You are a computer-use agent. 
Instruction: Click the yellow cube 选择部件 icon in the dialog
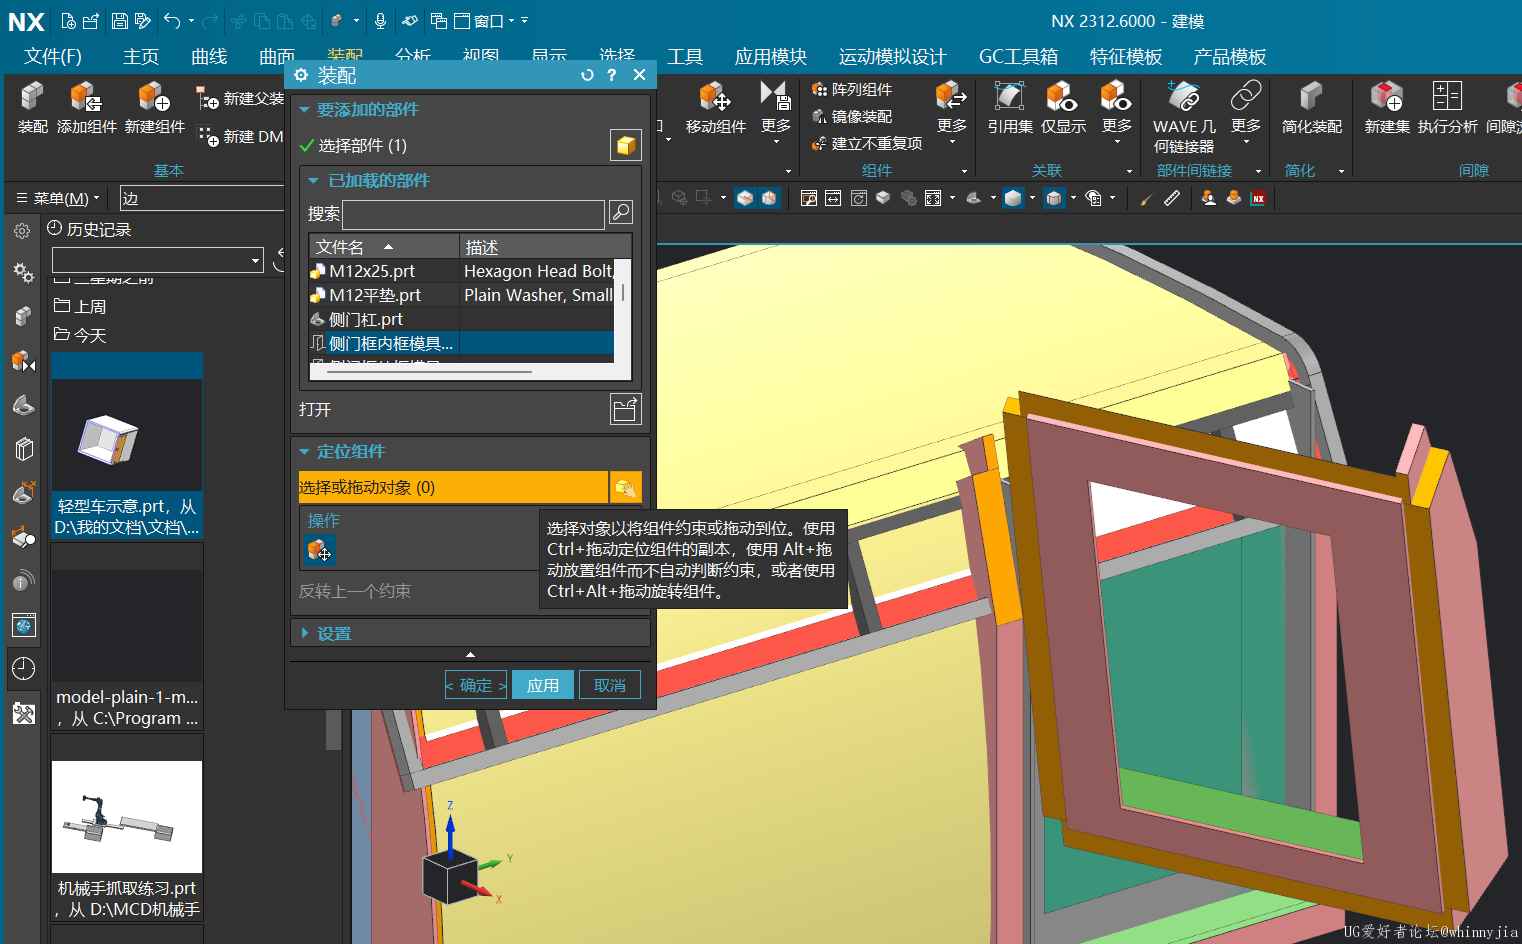coord(626,145)
